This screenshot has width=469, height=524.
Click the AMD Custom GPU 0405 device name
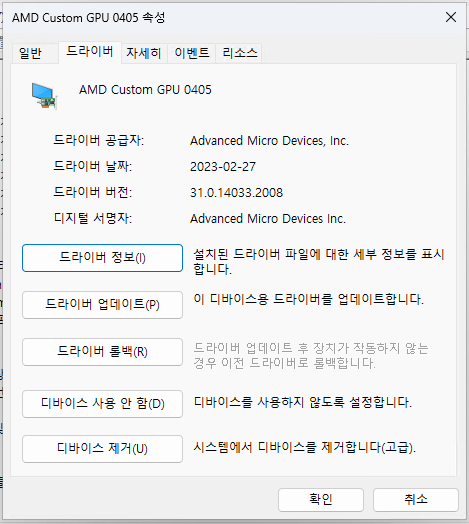pyautogui.click(x=145, y=90)
